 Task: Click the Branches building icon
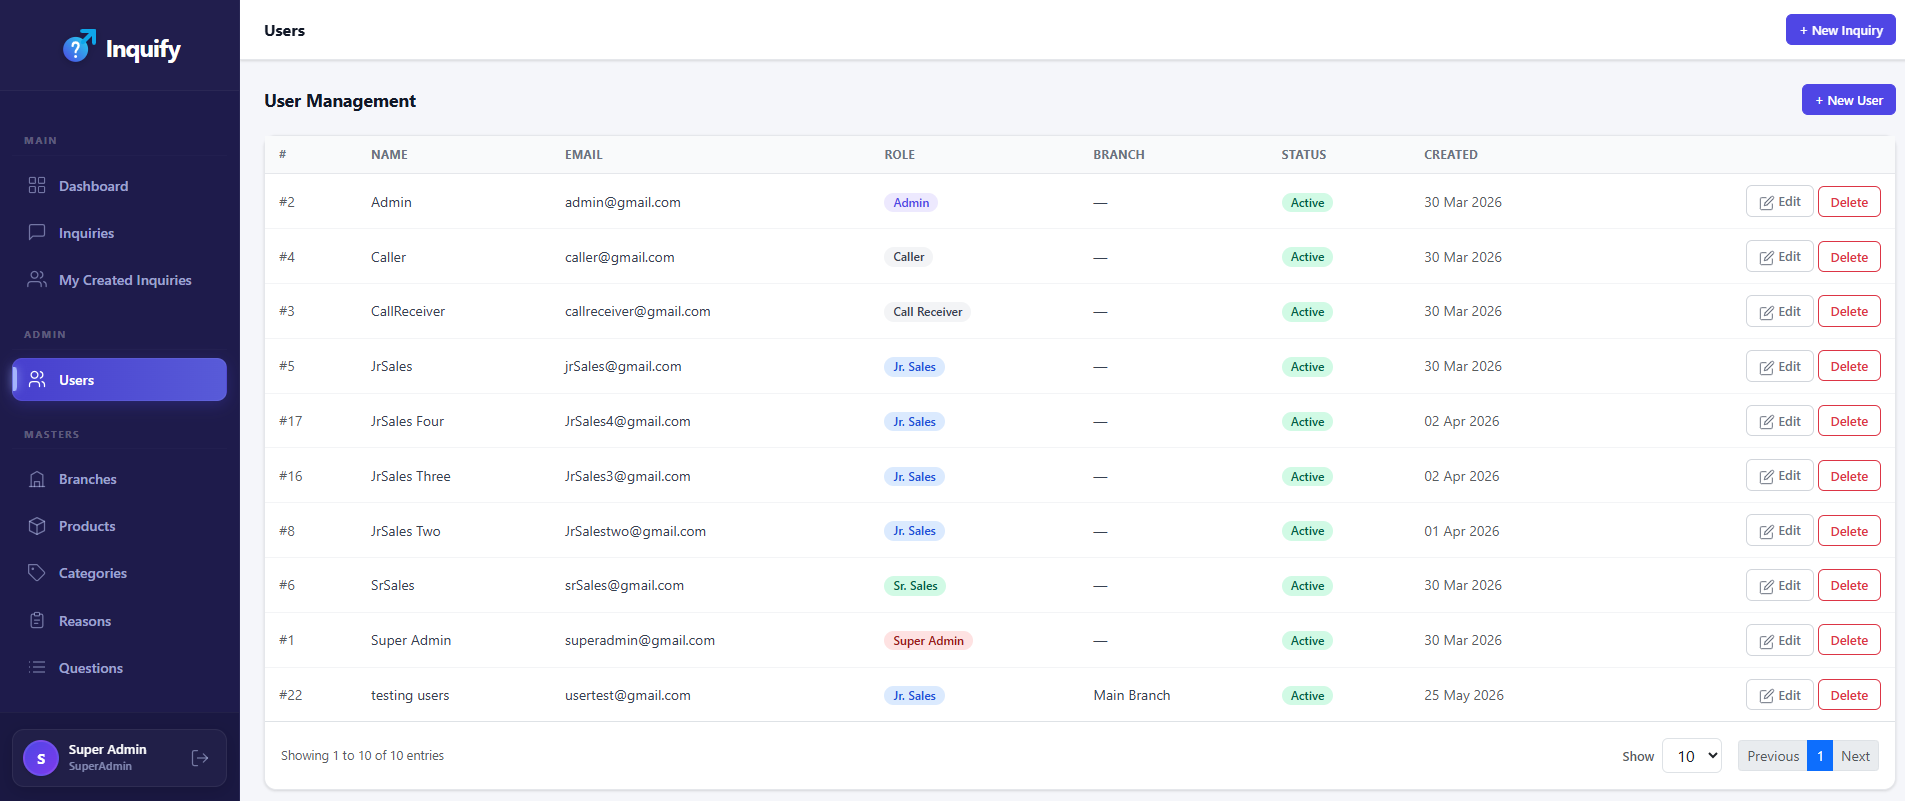(37, 479)
